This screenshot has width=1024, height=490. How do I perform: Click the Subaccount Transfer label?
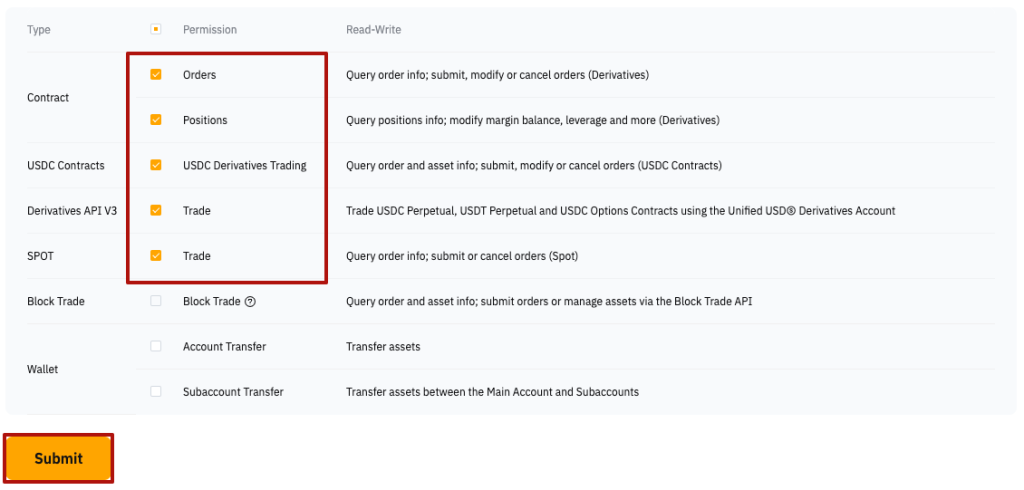click(233, 392)
